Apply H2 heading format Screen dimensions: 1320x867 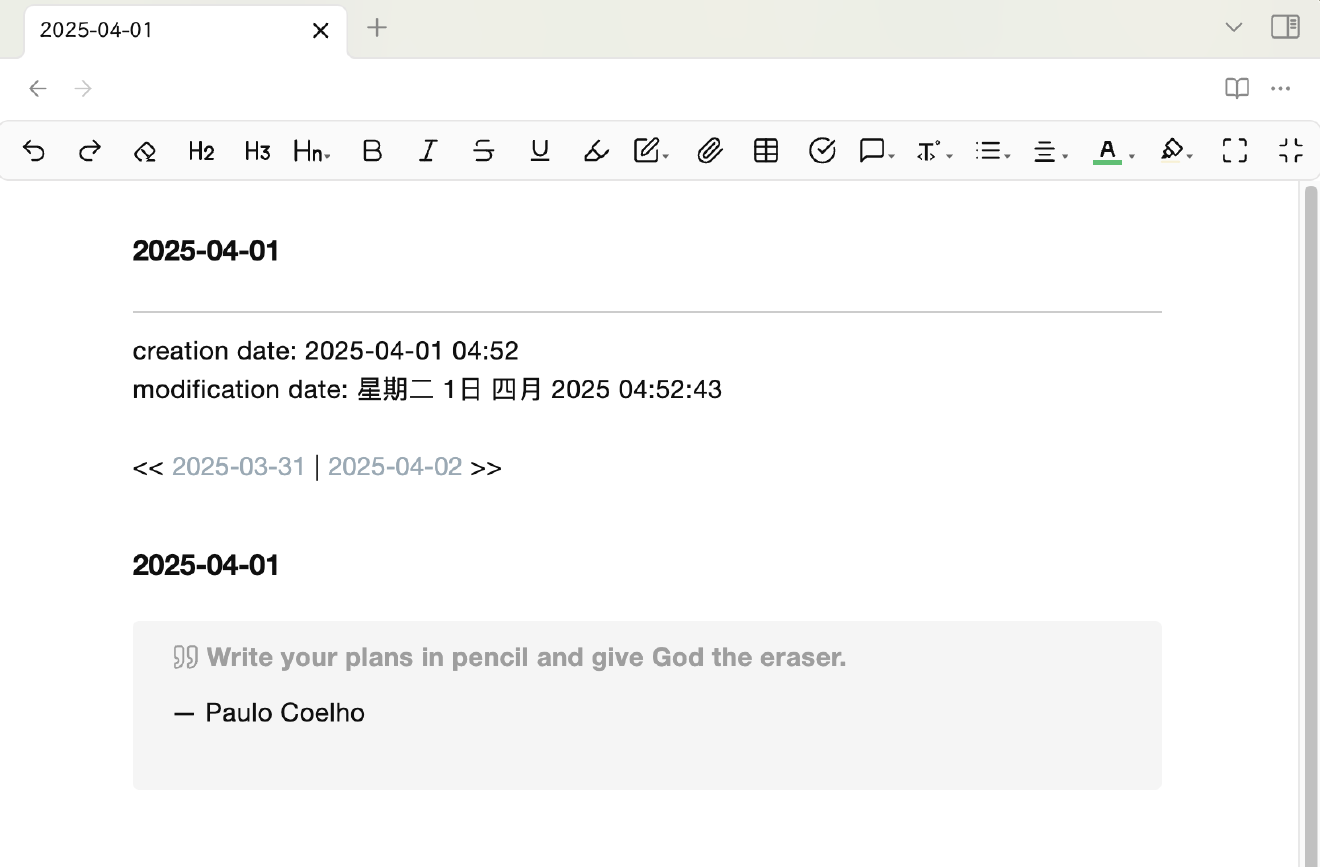(201, 151)
